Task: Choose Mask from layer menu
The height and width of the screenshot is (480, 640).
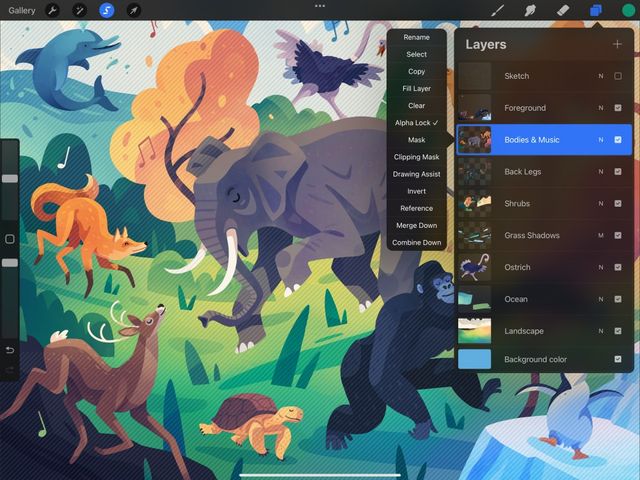Action: [416, 140]
